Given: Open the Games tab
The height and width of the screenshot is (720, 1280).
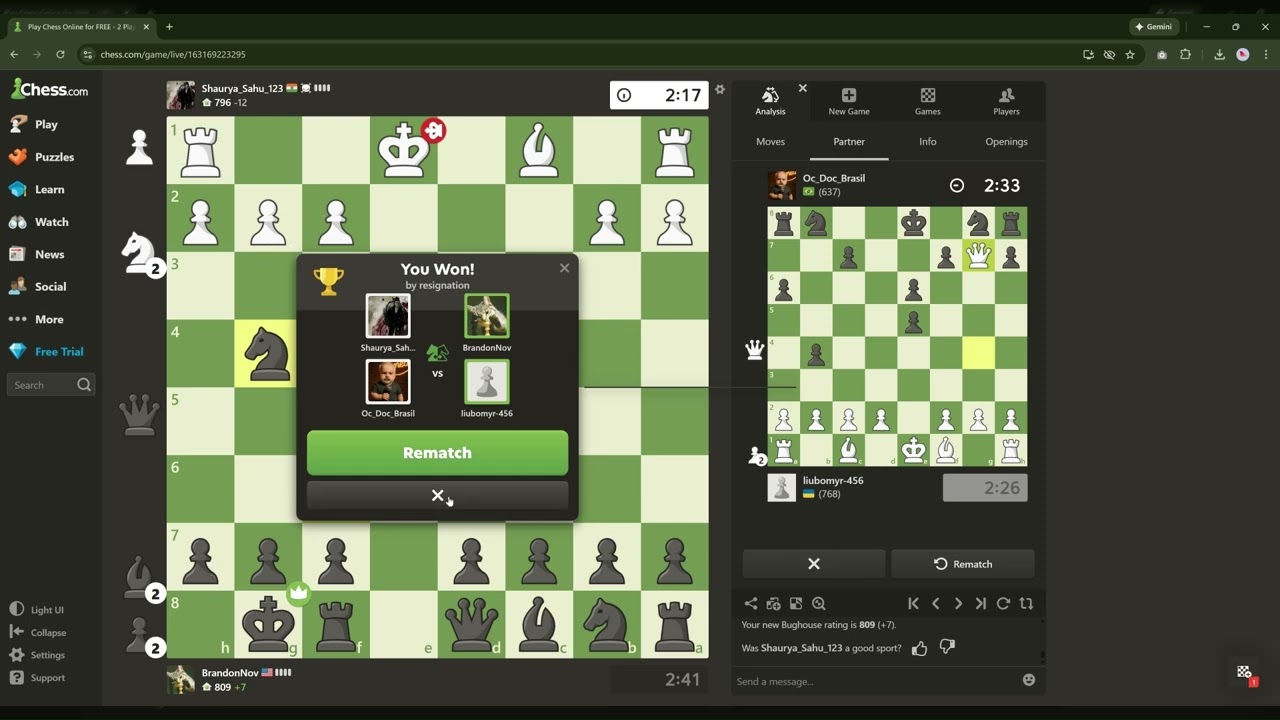Looking at the screenshot, I should pyautogui.click(x=928, y=101).
